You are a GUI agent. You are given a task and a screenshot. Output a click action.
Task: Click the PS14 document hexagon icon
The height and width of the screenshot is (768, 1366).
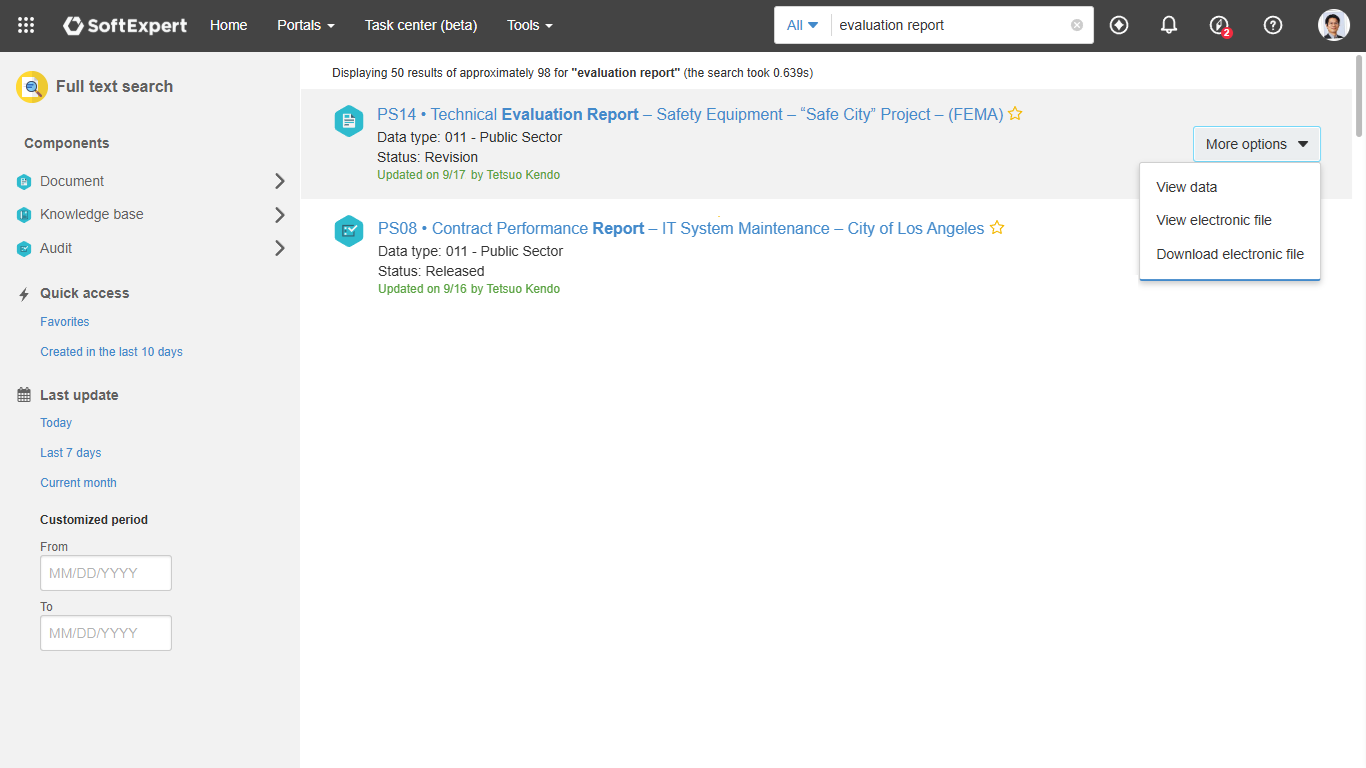click(349, 121)
